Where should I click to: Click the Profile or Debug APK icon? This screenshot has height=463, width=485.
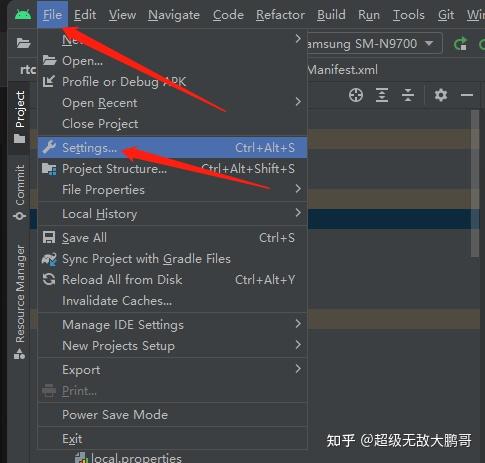click(x=49, y=81)
